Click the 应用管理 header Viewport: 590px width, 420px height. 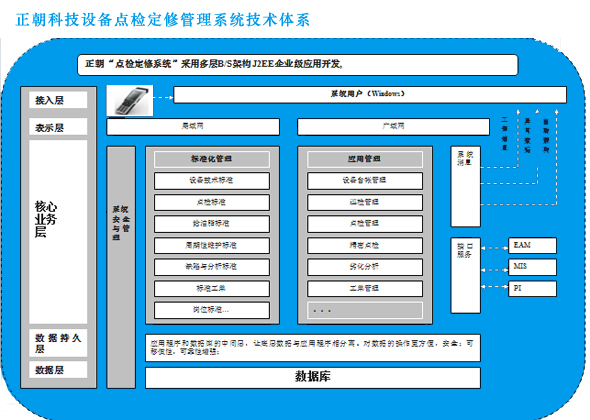coord(365,159)
